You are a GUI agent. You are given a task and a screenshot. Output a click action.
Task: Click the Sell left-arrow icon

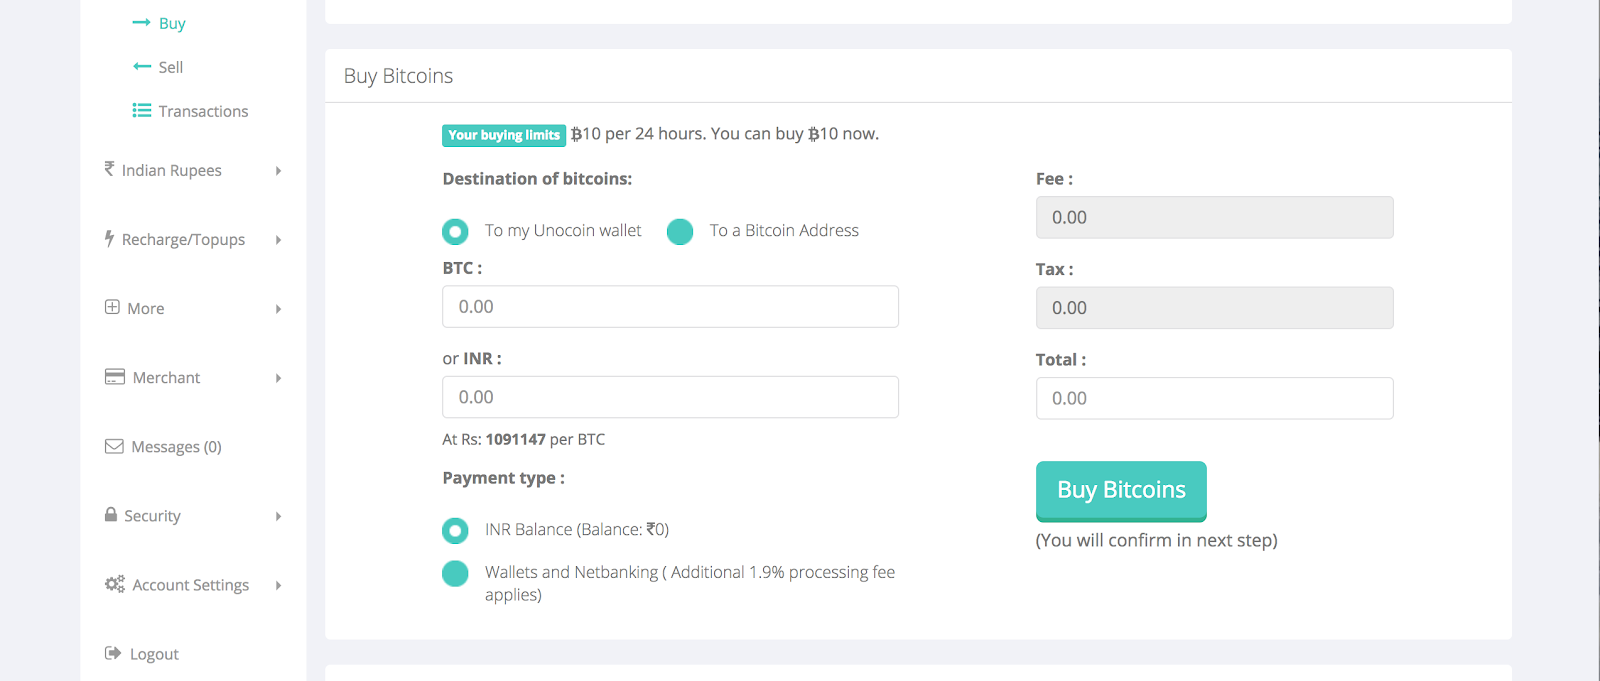click(141, 66)
